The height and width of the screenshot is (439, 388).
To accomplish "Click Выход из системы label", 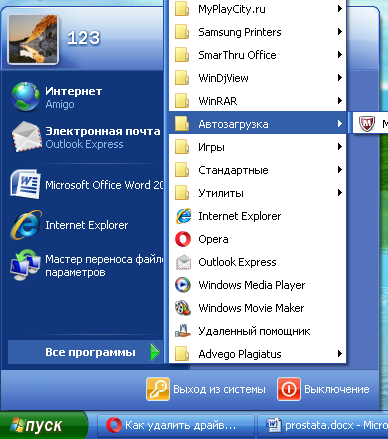I will 219,389.
